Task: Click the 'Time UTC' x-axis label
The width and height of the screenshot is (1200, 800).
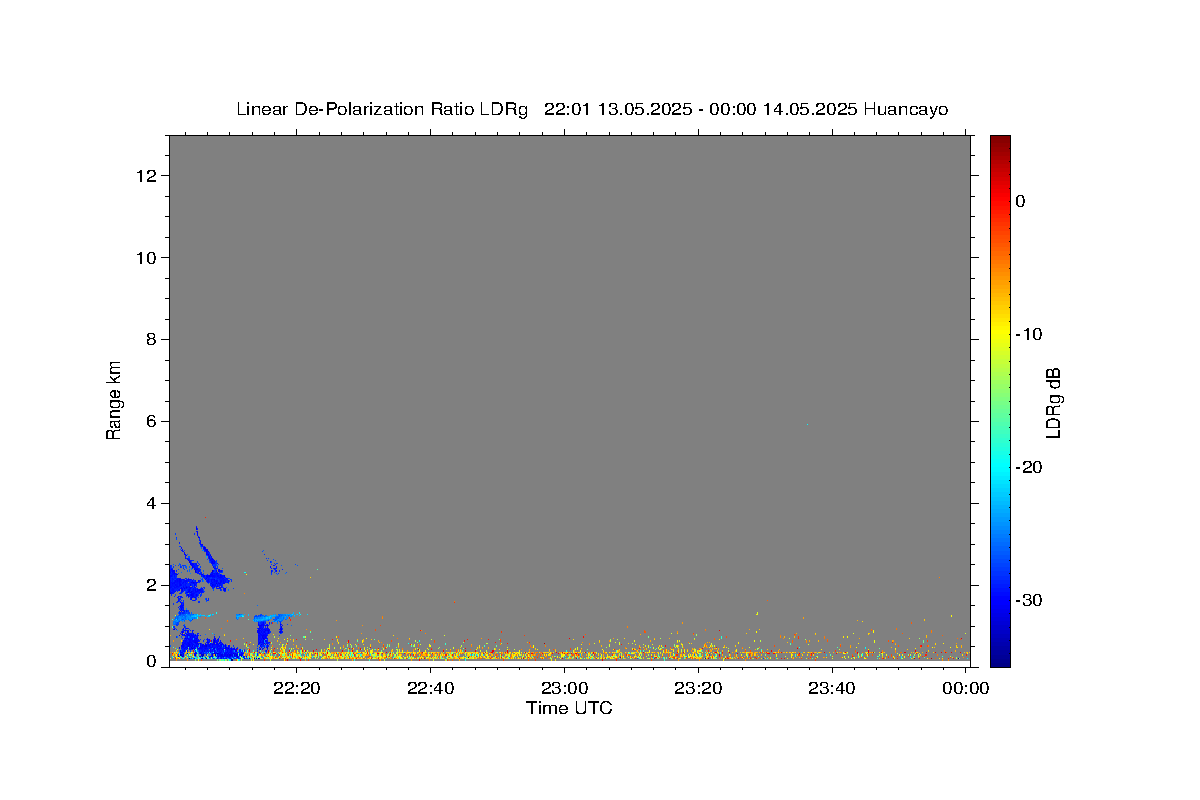Action: pos(569,708)
